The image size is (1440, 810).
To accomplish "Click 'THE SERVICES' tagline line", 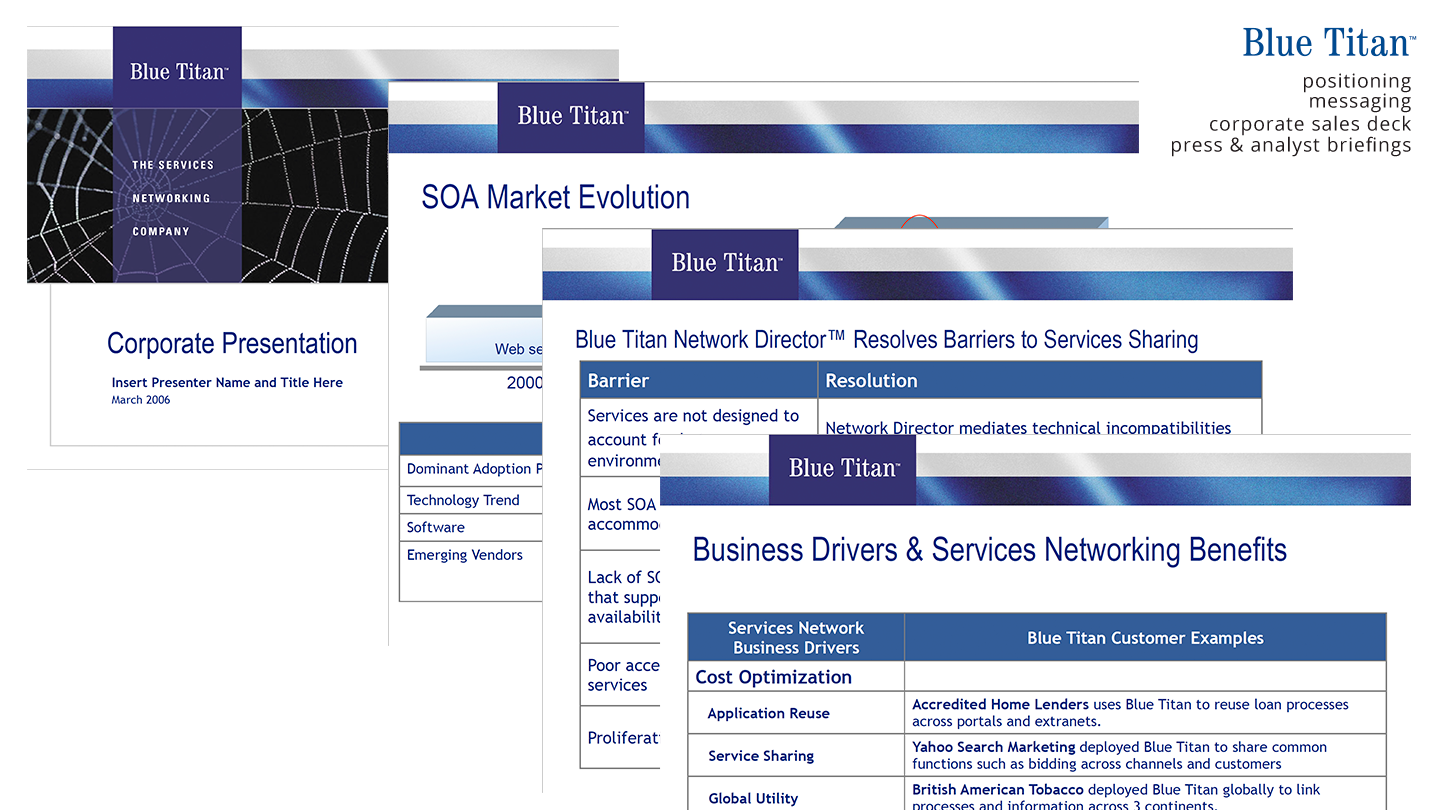I will click(173, 165).
